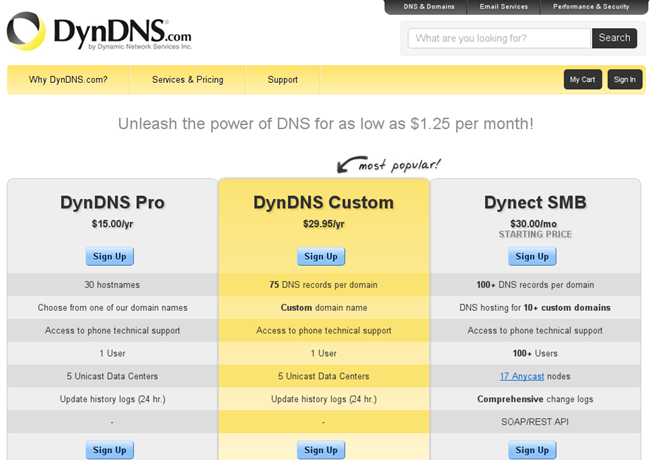This screenshot has width=650, height=460.
Task: Click the 'Unleash the power of DNS' headline
Action: pyautogui.click(x=325, y=124)
